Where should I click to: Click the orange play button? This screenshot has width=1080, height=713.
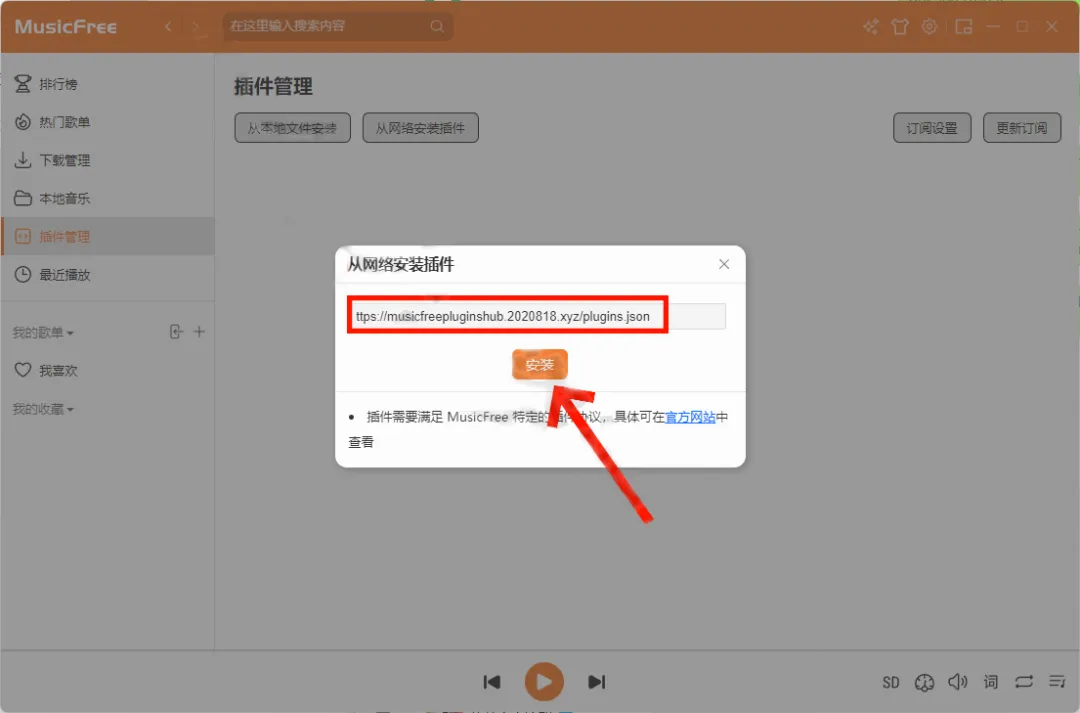point(544,682)
